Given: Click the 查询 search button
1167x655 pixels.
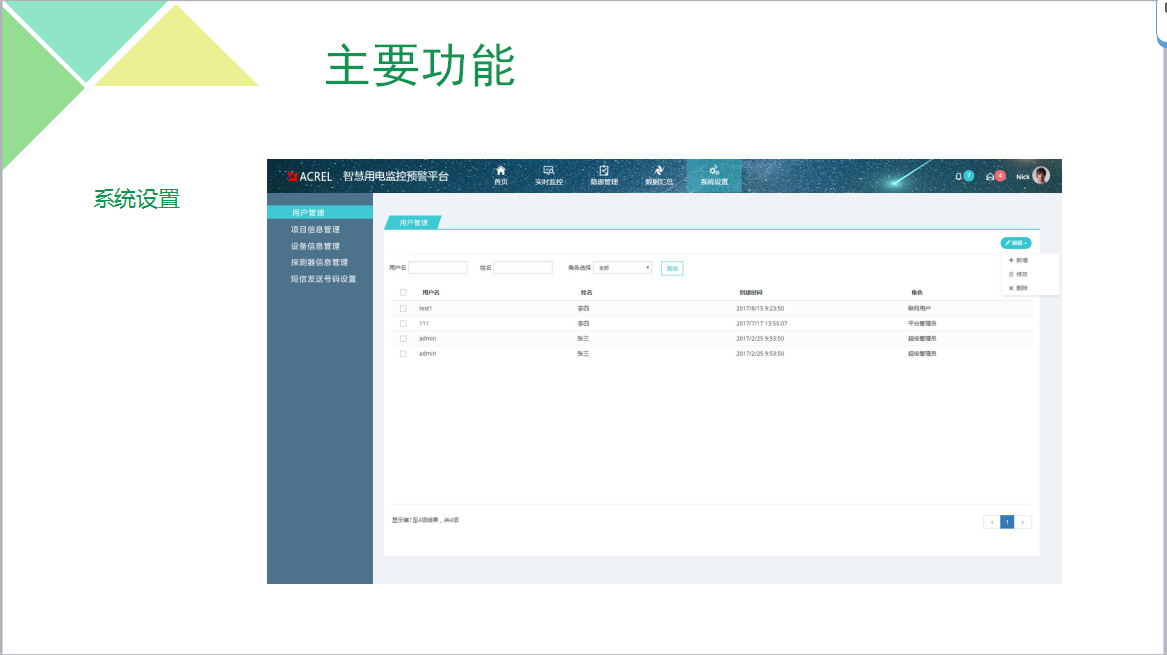Looking at the screenshot, I should pyautogui.click(x=672, y=268).
